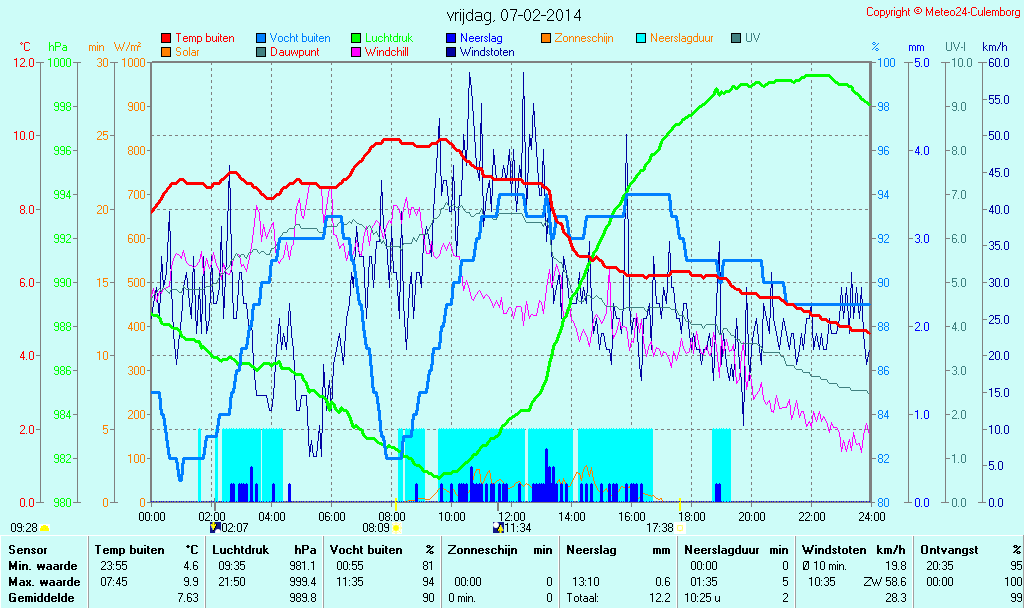This screenshot has width=1026, height=608.
Task: Select the magenta Windchill legend swatch
Action: 356,52
